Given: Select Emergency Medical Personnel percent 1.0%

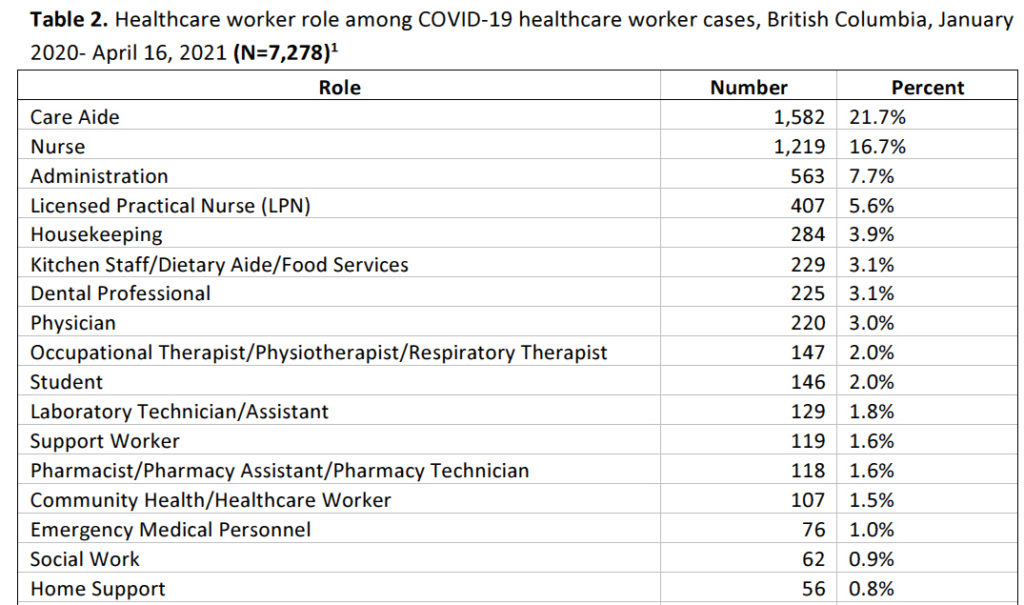Looking at the screenshot, I should click(x=871, y=530).
